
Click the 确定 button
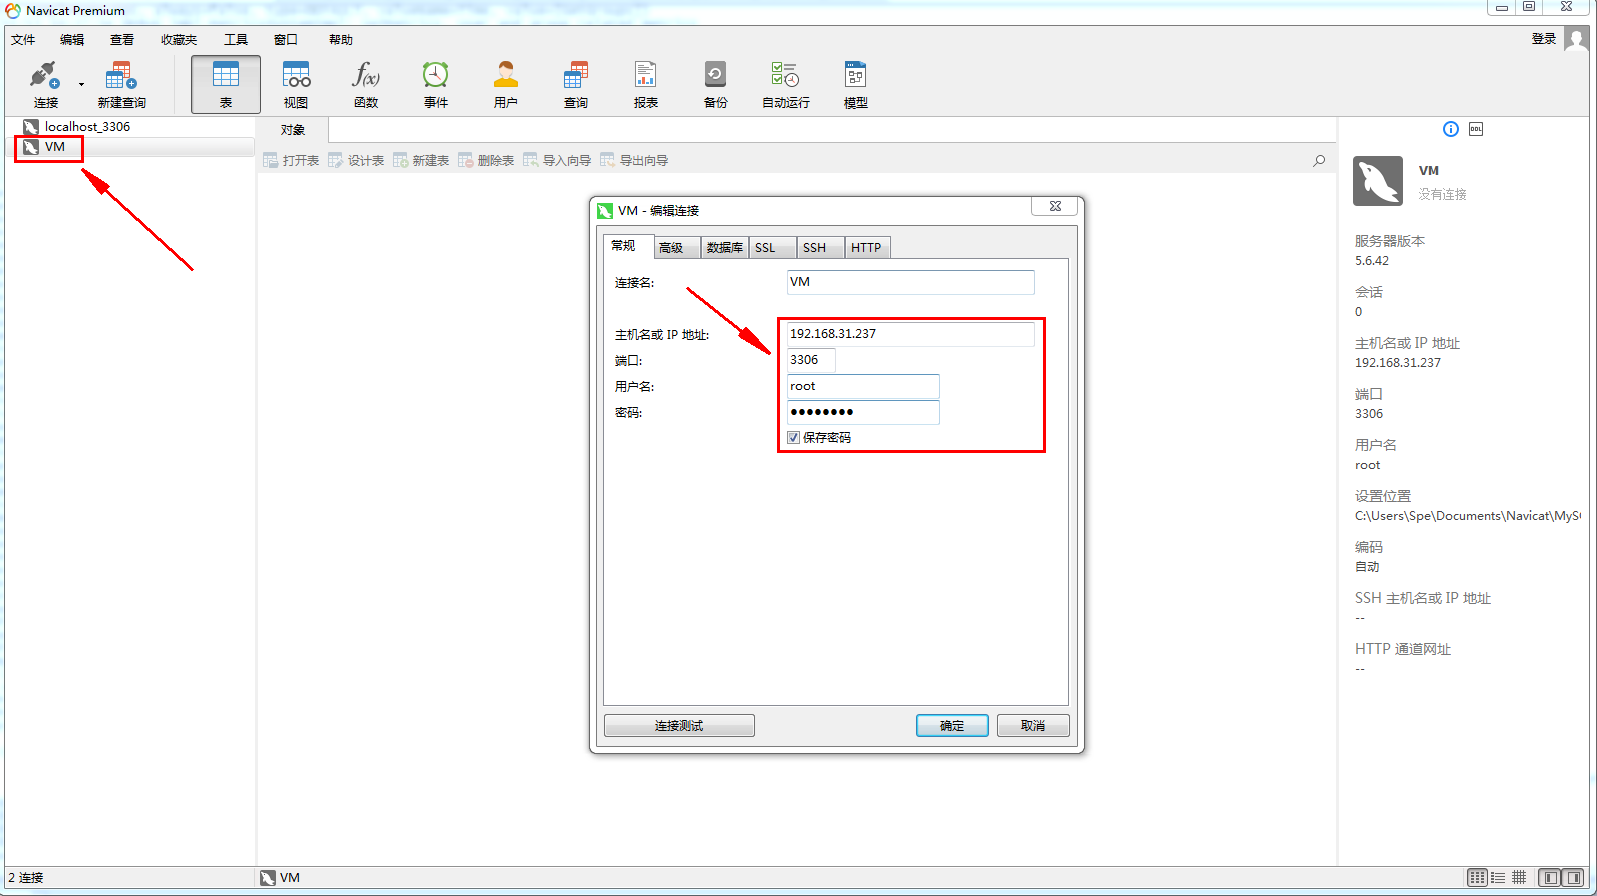coord(952,726)
